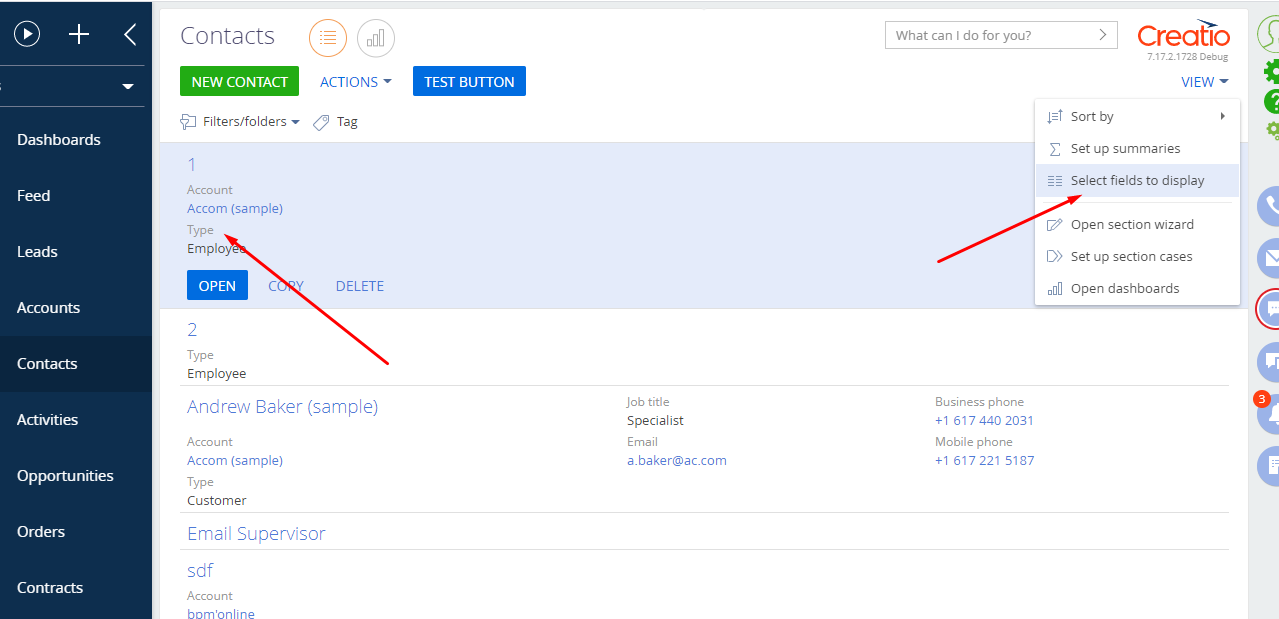1279x619 pixels.
Task: Switch to the analytics chart view icon
Action: (376, 38)
